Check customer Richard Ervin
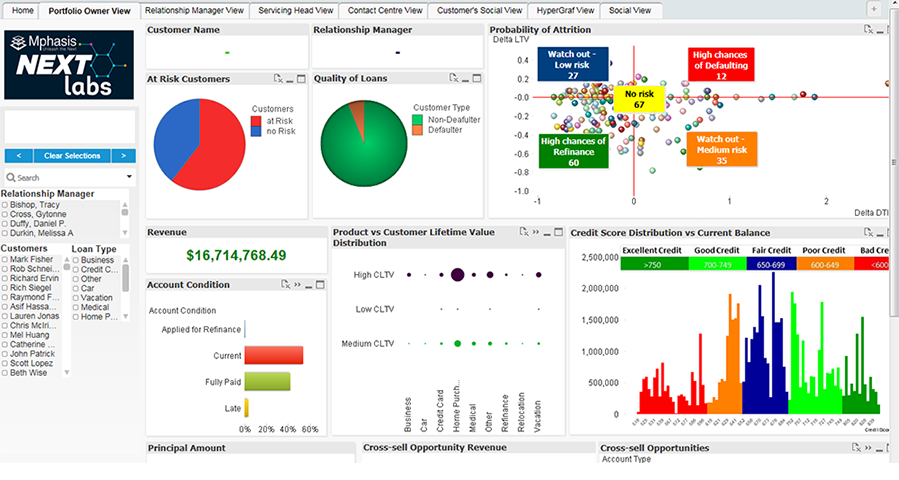 (x=5, y=278)
